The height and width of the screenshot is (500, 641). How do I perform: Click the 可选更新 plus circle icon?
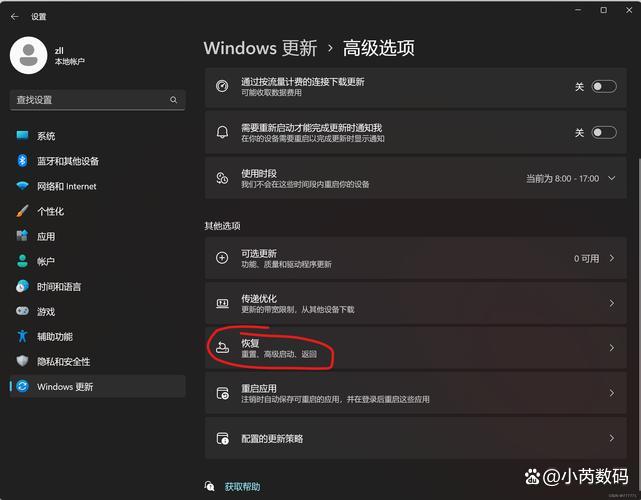(x=222, y=258)
